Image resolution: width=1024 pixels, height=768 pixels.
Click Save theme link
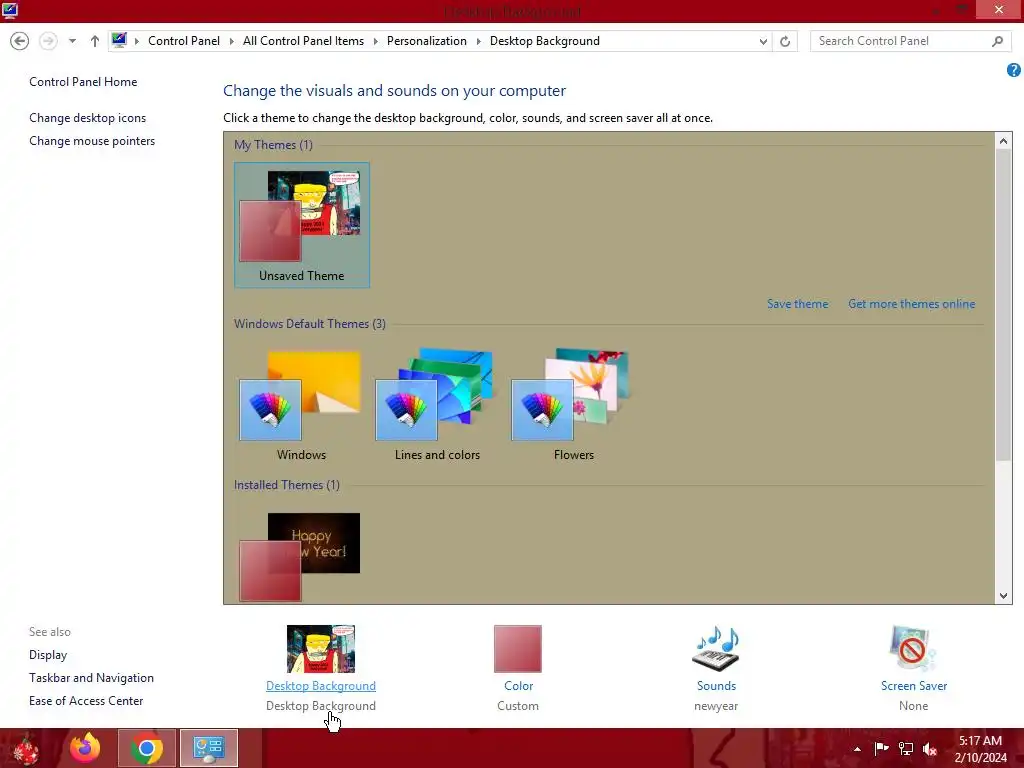click(797, 304)
